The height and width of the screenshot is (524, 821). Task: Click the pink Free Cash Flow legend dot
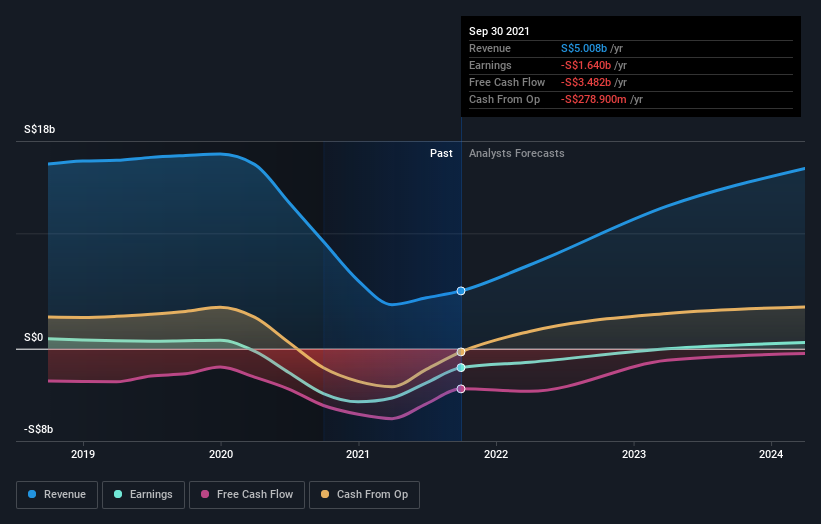coord(205,494)
